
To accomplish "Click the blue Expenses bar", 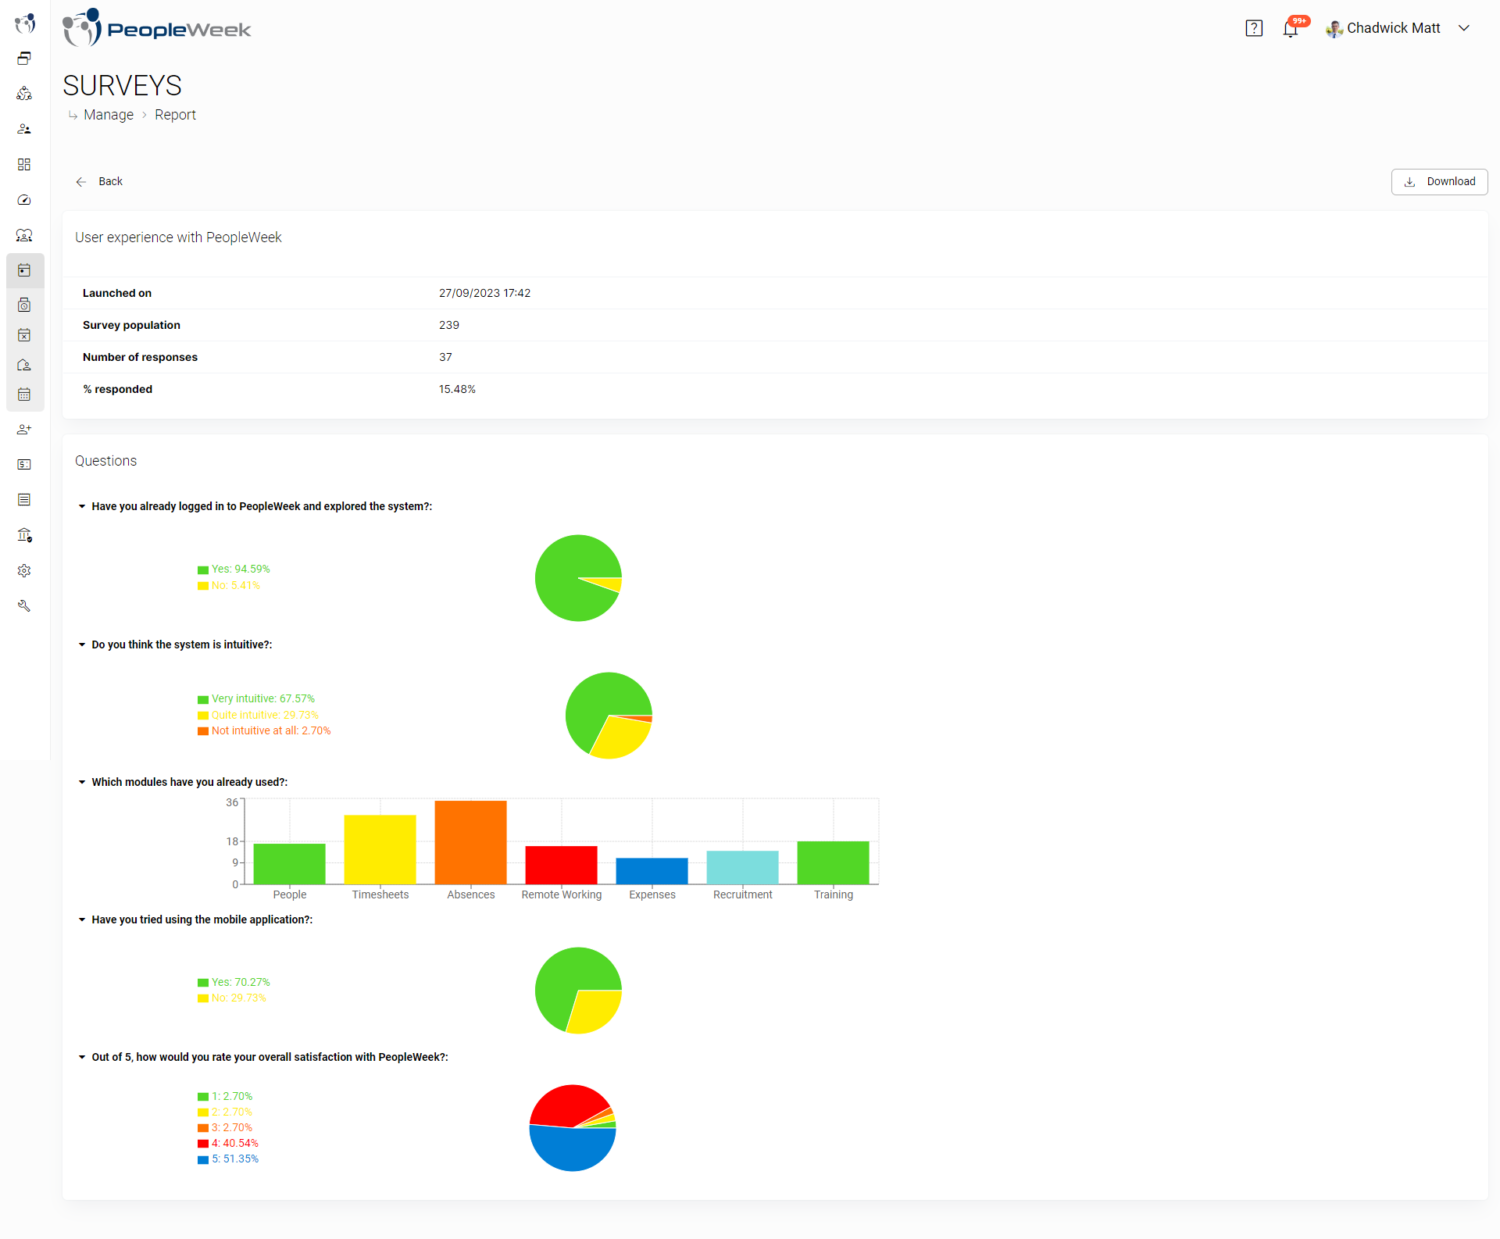I will 652,871.
